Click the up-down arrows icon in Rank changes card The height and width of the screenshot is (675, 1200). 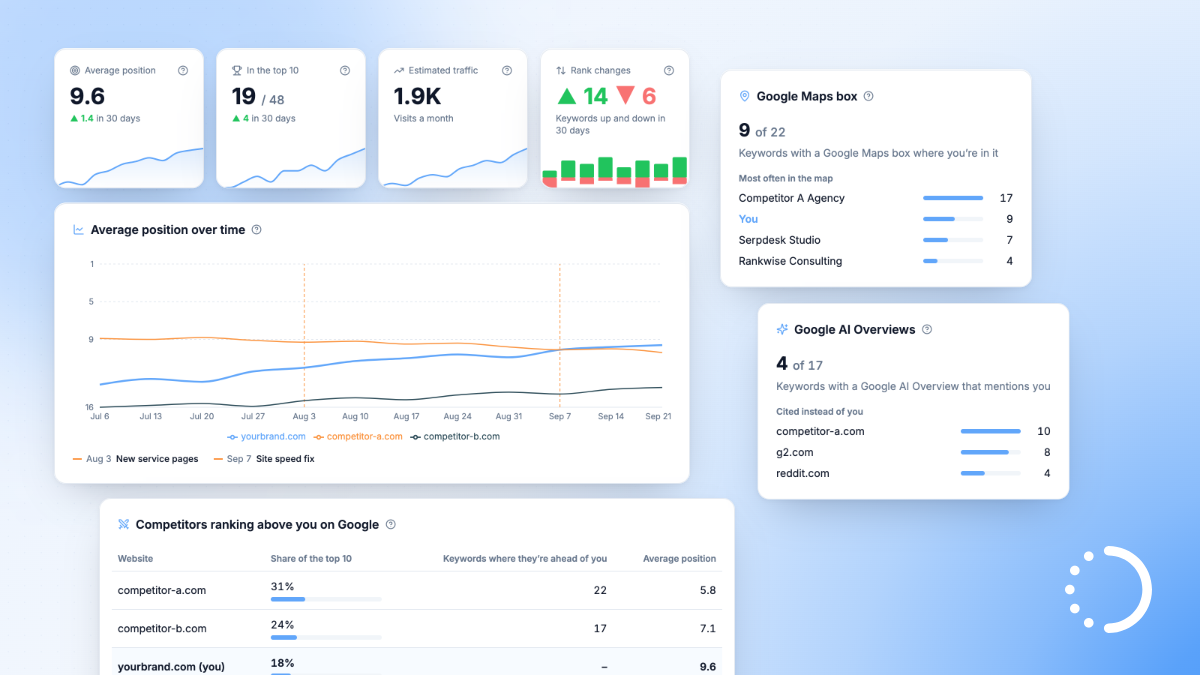pos(561,71)
